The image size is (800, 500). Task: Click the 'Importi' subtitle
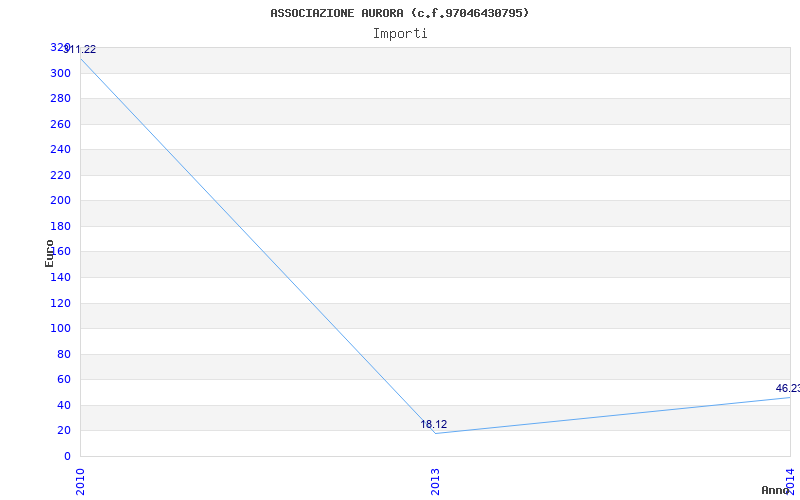click(400, 34)
